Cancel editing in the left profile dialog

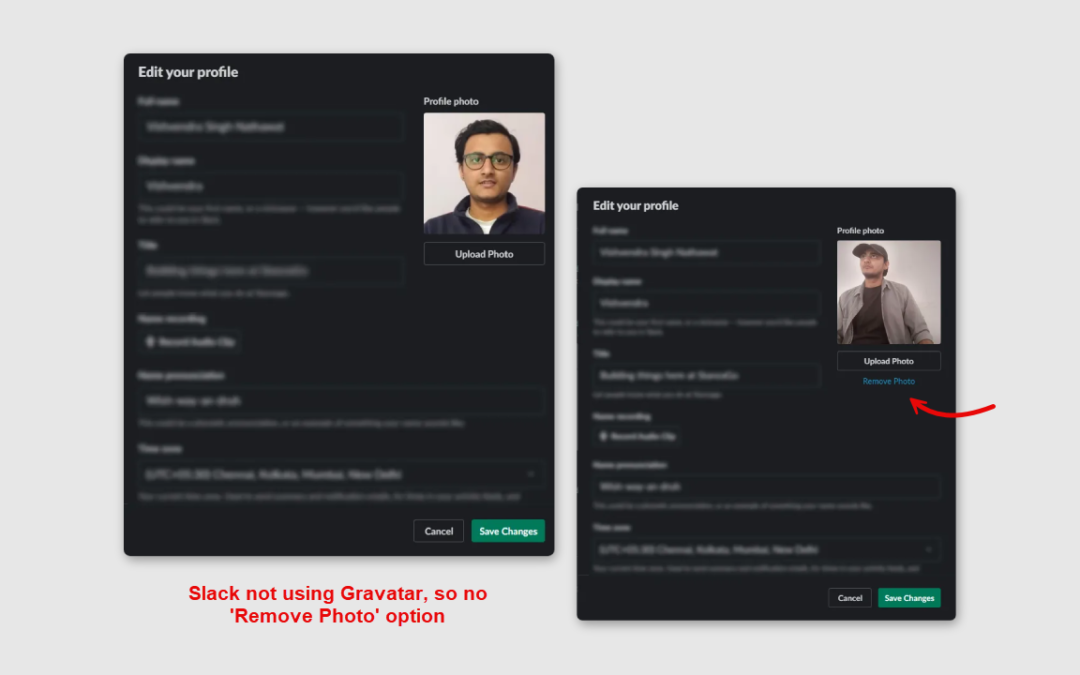click(438, 531)
